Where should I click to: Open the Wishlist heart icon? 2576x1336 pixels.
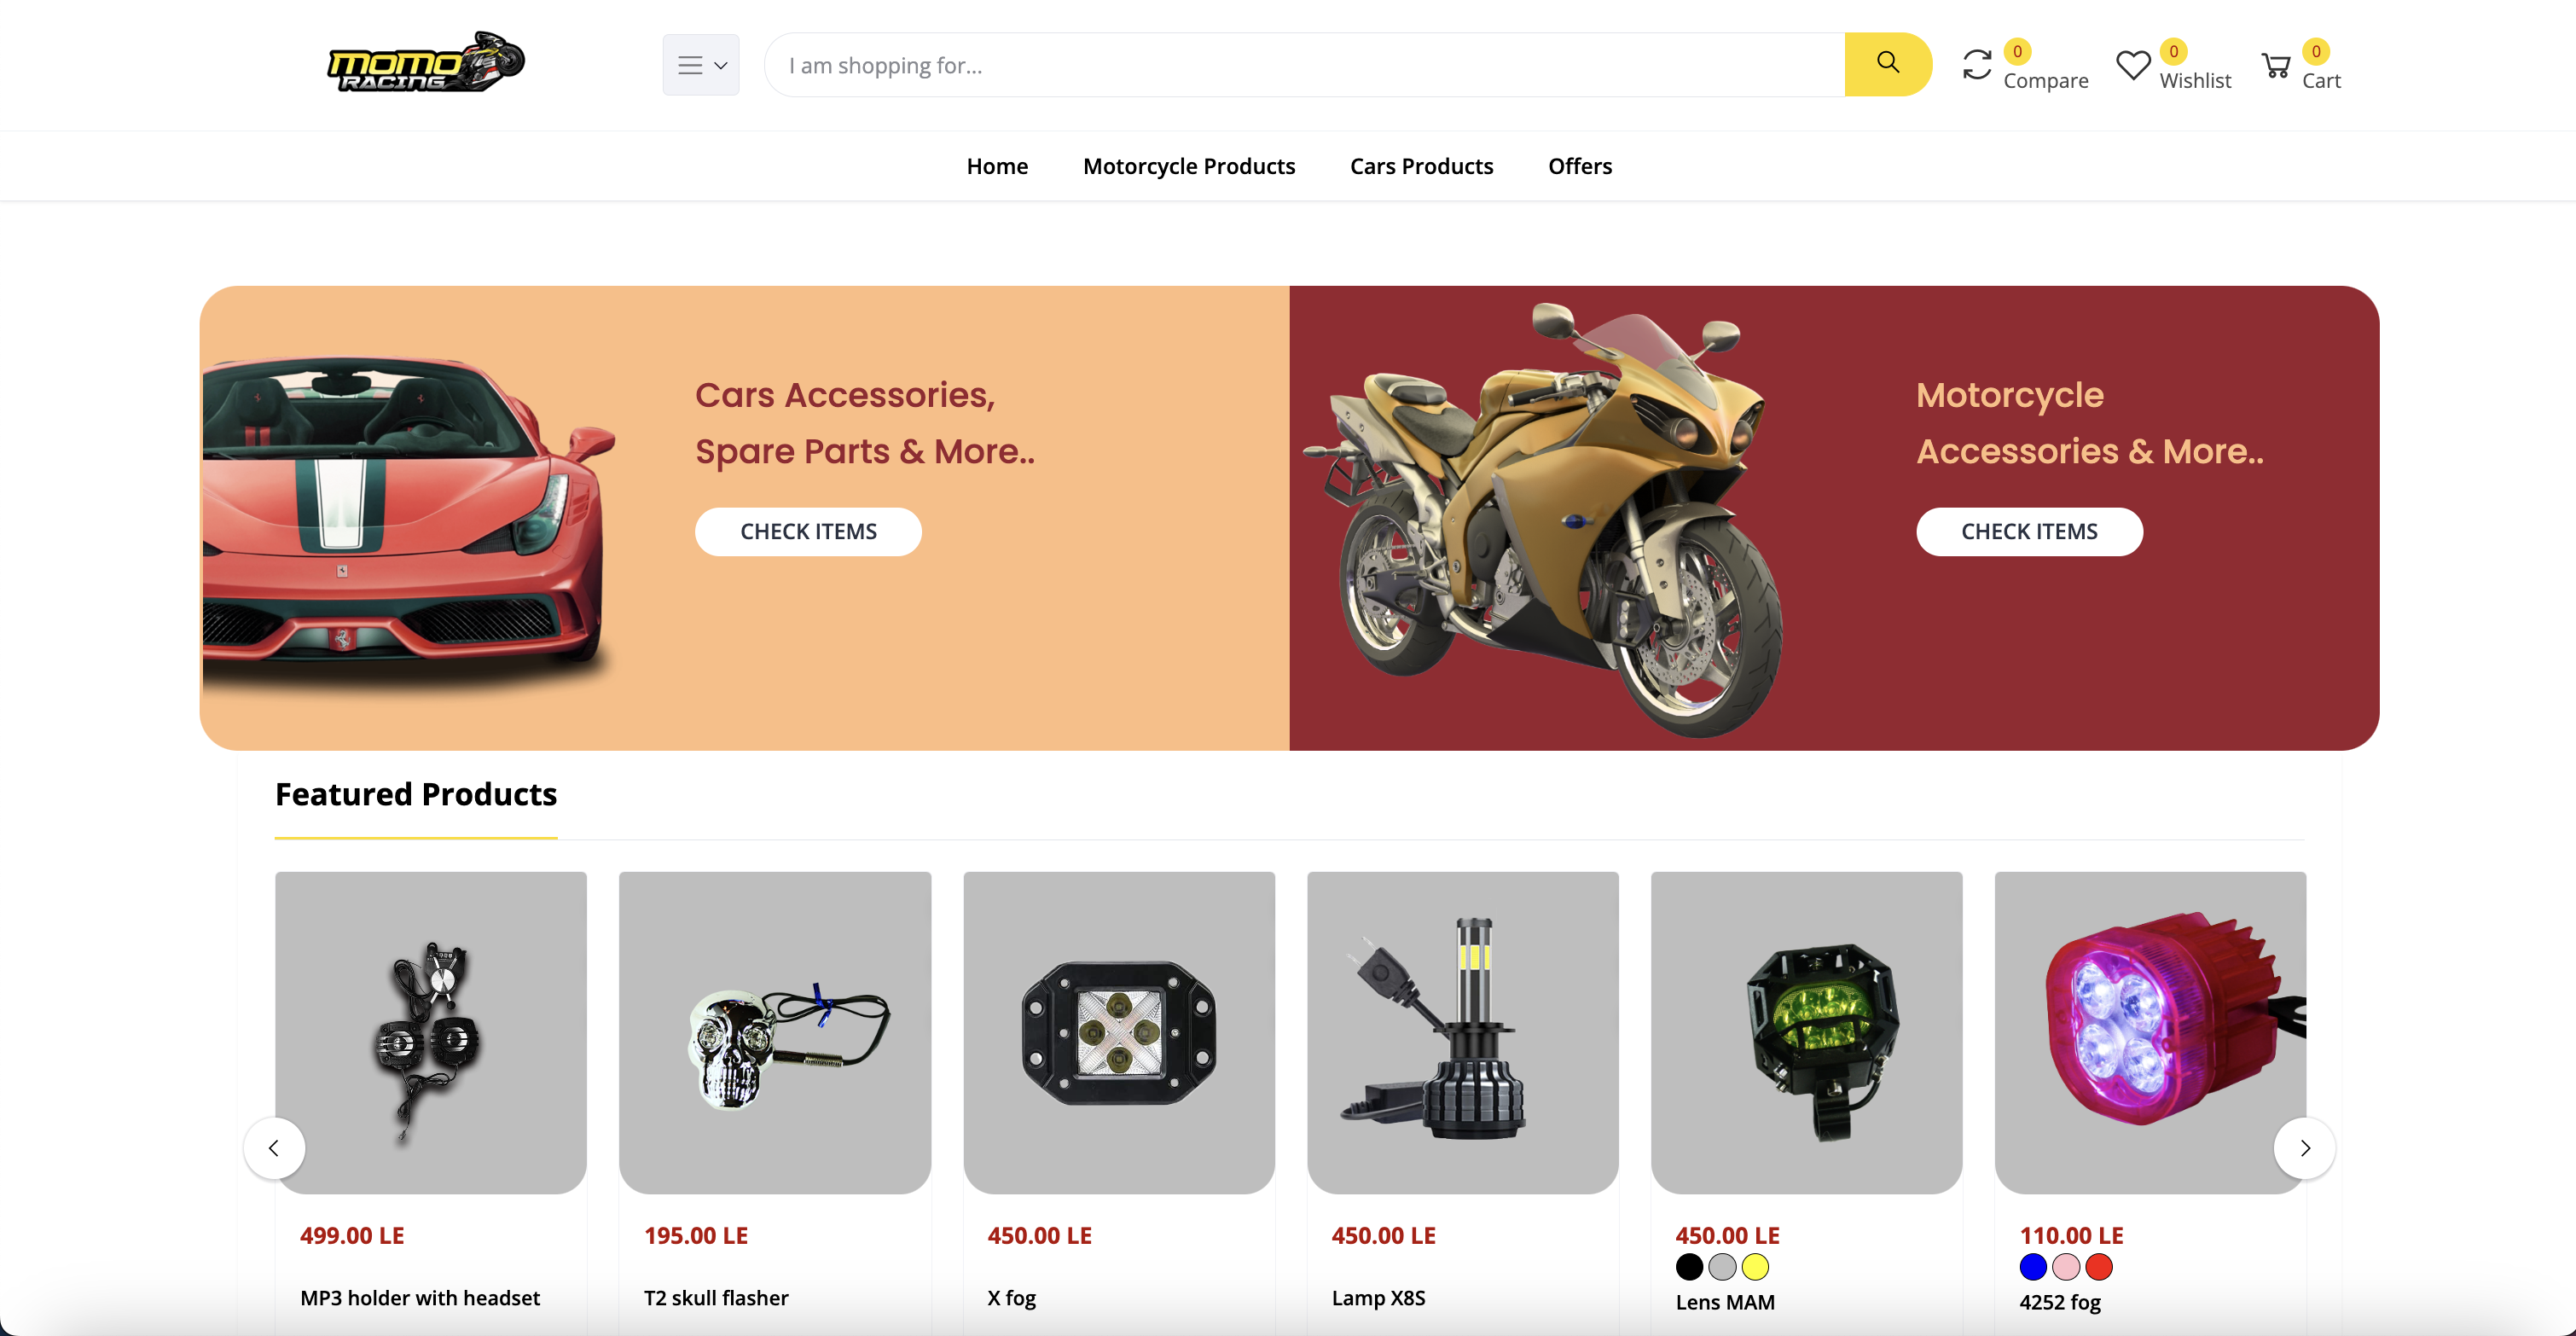(2133, 65)
